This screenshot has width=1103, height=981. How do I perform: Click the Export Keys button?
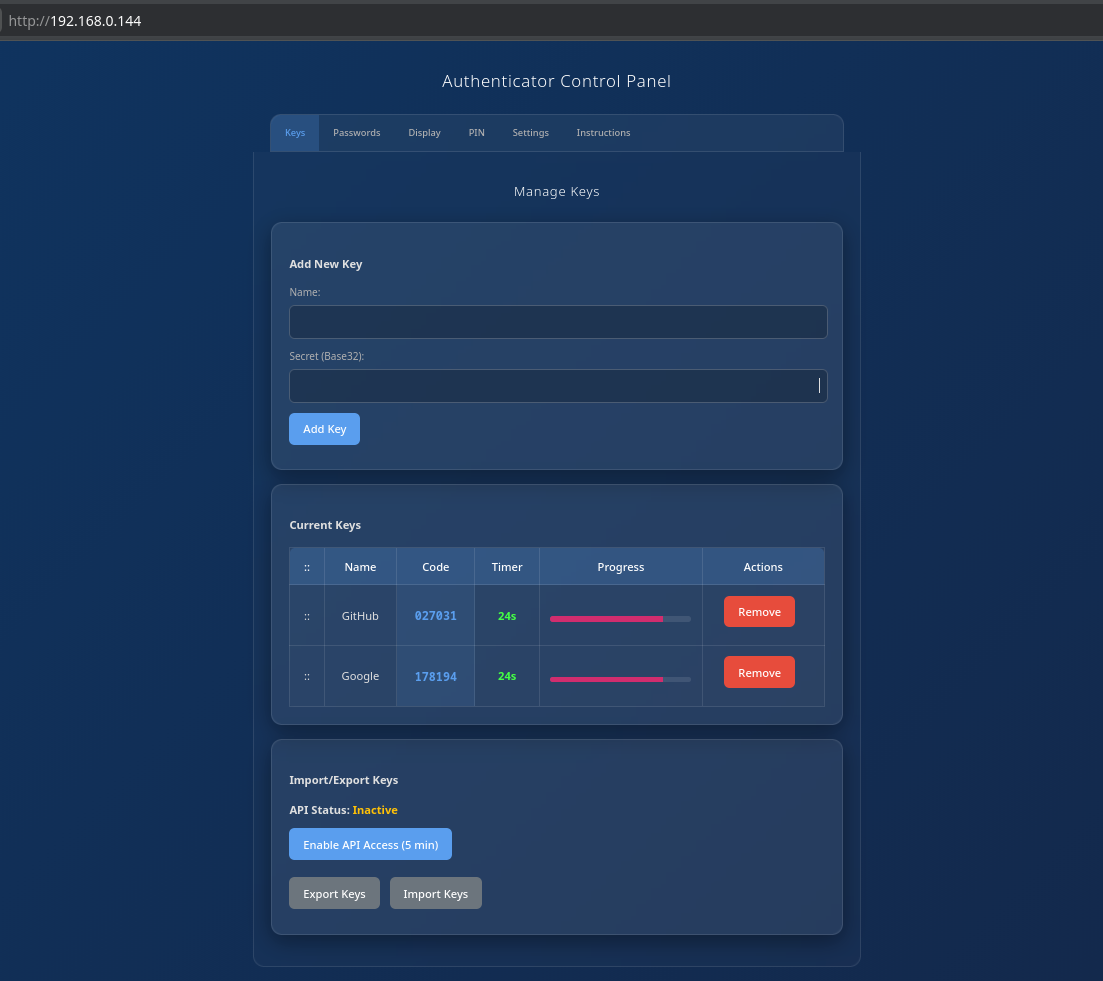tap(334, 893)
